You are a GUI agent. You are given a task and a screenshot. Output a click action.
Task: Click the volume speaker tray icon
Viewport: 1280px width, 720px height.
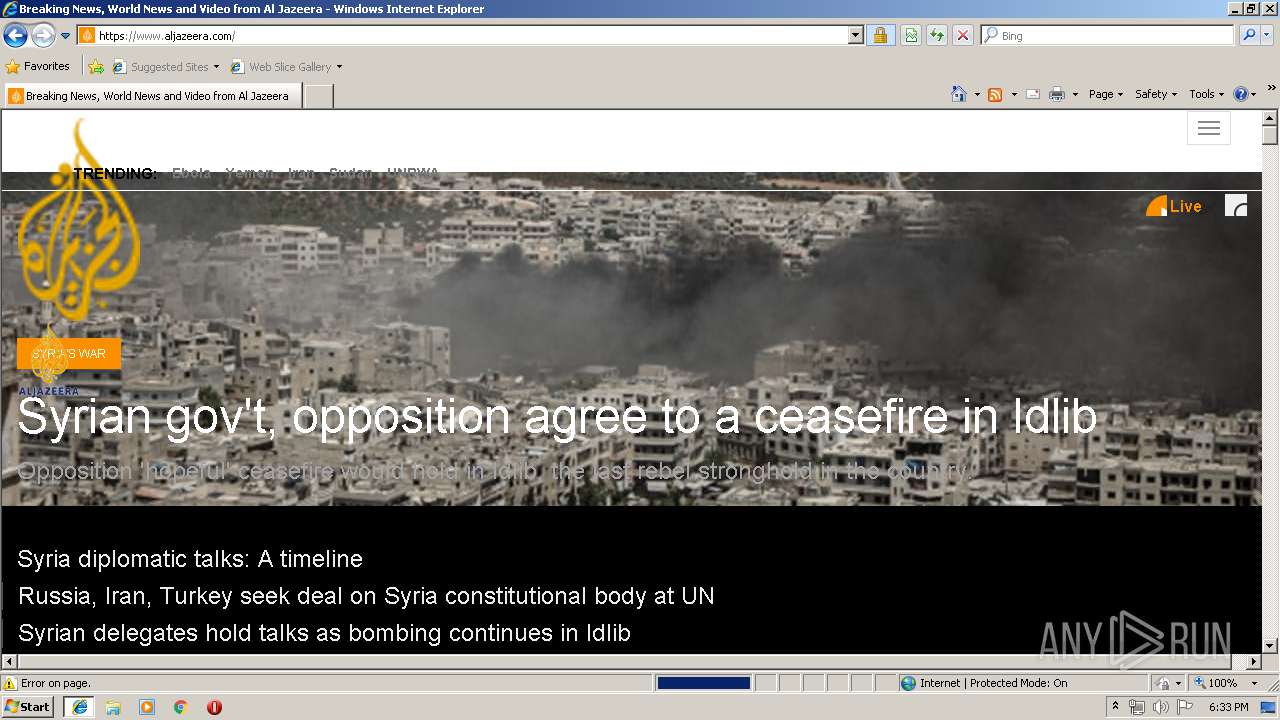[1160, 707]
